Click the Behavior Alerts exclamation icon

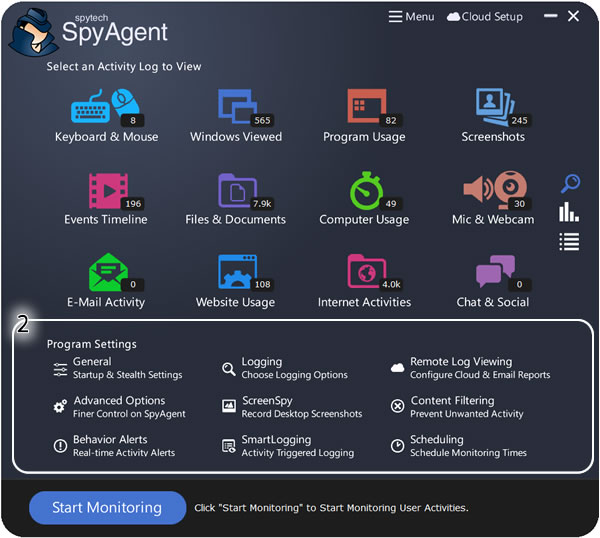pos(60,446)
